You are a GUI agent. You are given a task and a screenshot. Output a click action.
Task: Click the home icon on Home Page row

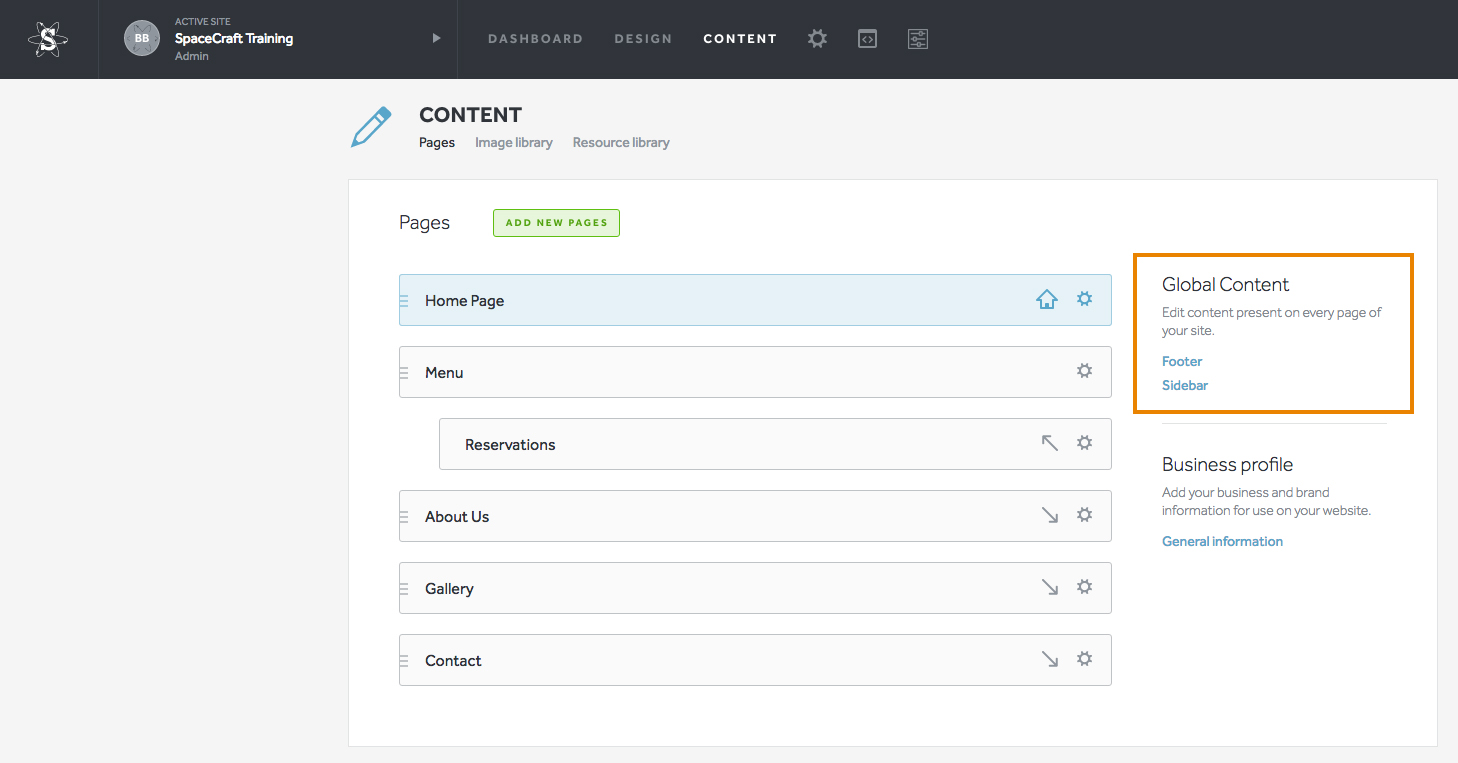point(1047,299)
